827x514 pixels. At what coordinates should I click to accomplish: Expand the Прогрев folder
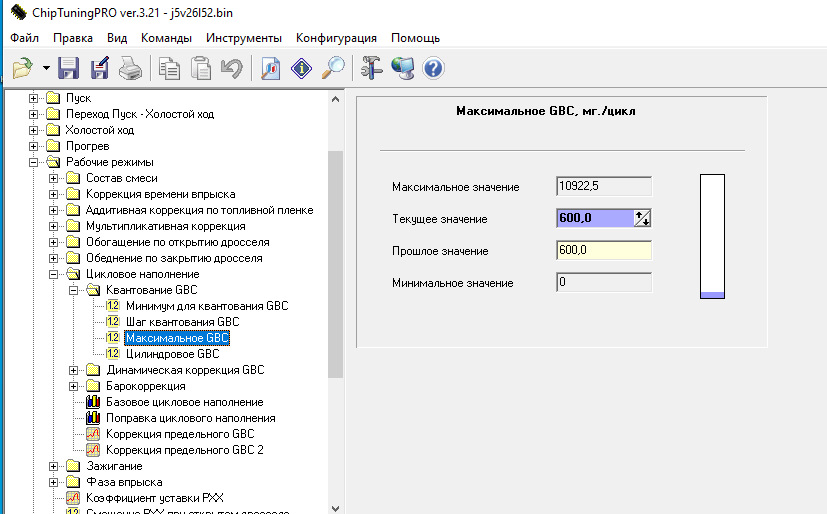33,146
